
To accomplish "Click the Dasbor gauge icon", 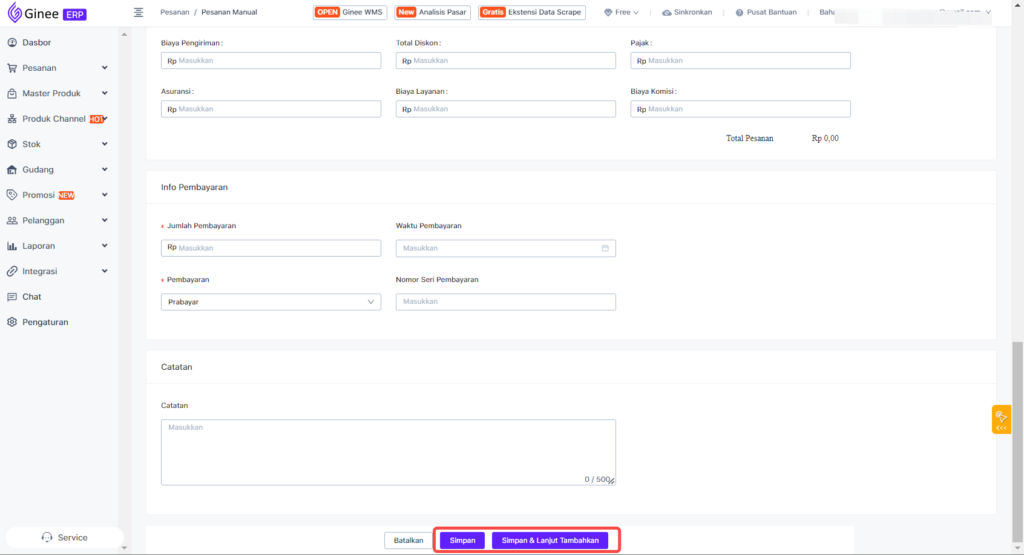I will tap(12, 42).
